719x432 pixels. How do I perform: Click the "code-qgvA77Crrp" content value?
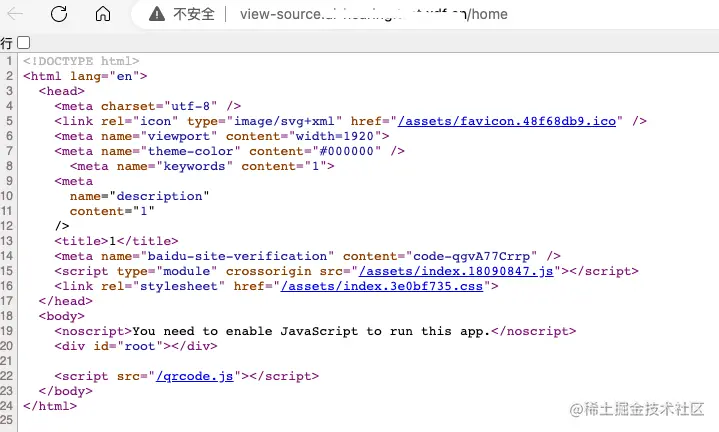(x=472, y=256)
